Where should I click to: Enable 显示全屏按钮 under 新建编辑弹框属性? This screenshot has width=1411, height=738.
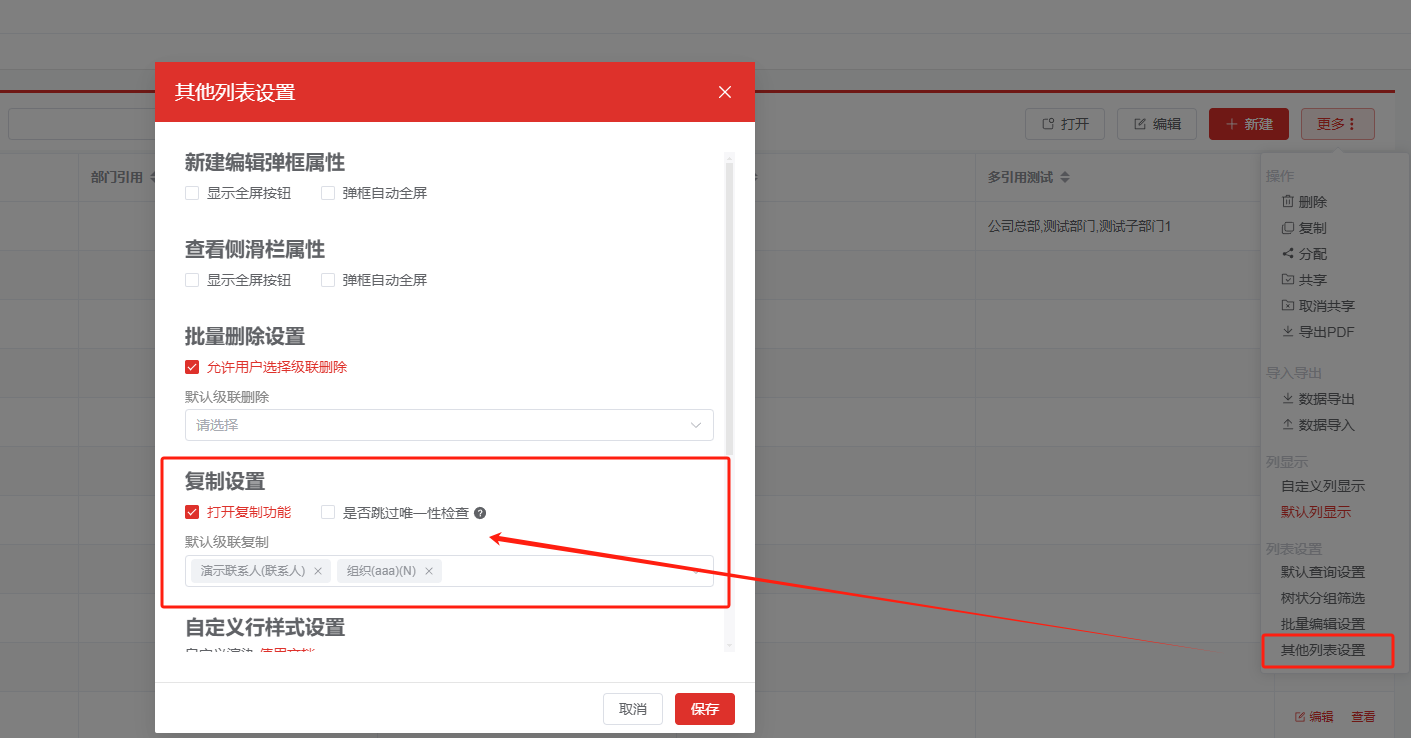point(192,193)
